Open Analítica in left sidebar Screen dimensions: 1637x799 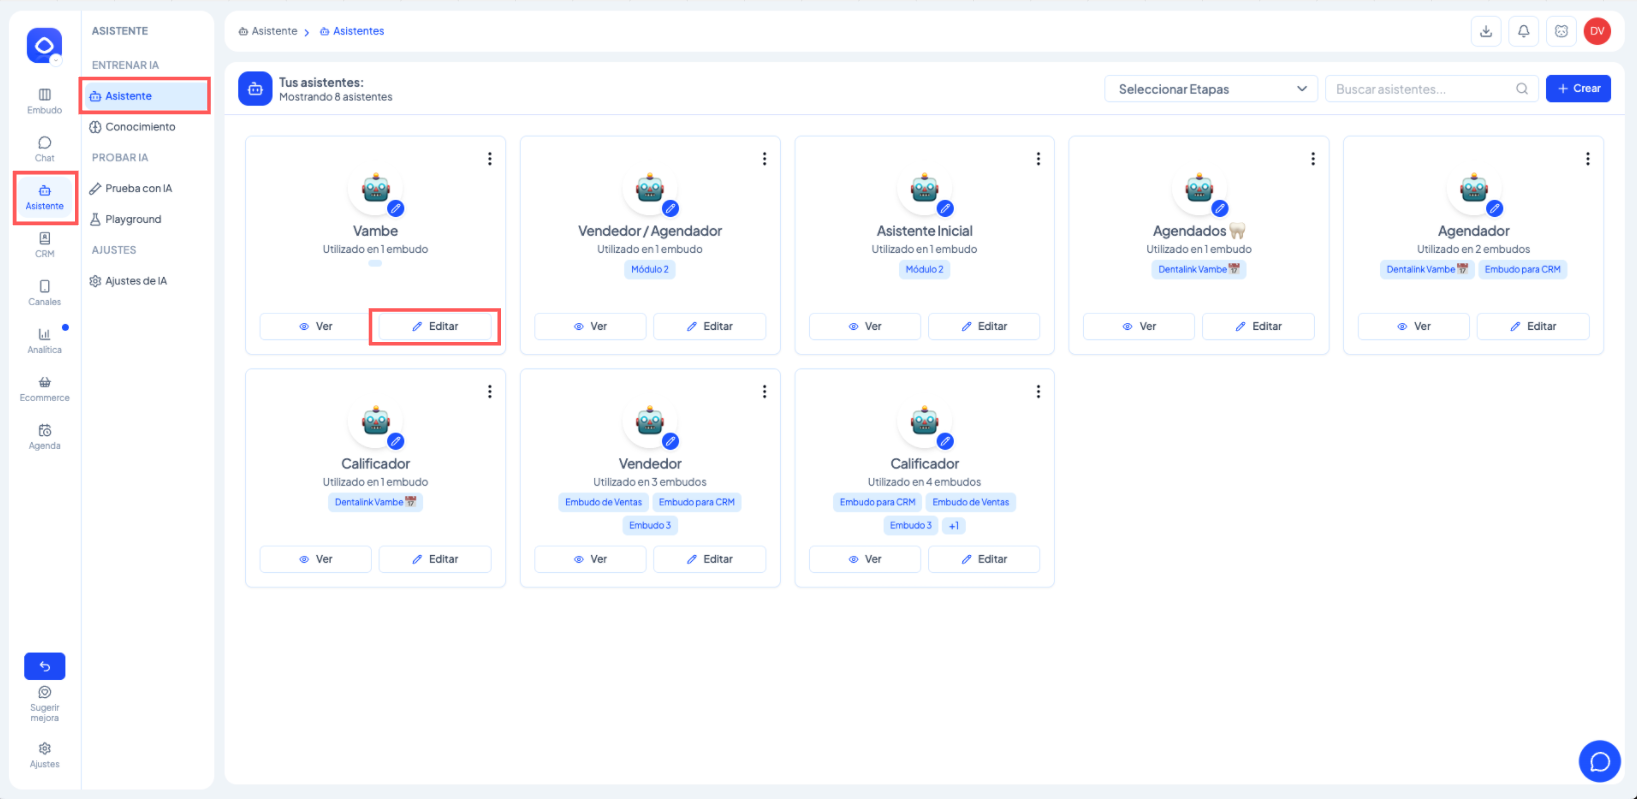pos(44,340)
